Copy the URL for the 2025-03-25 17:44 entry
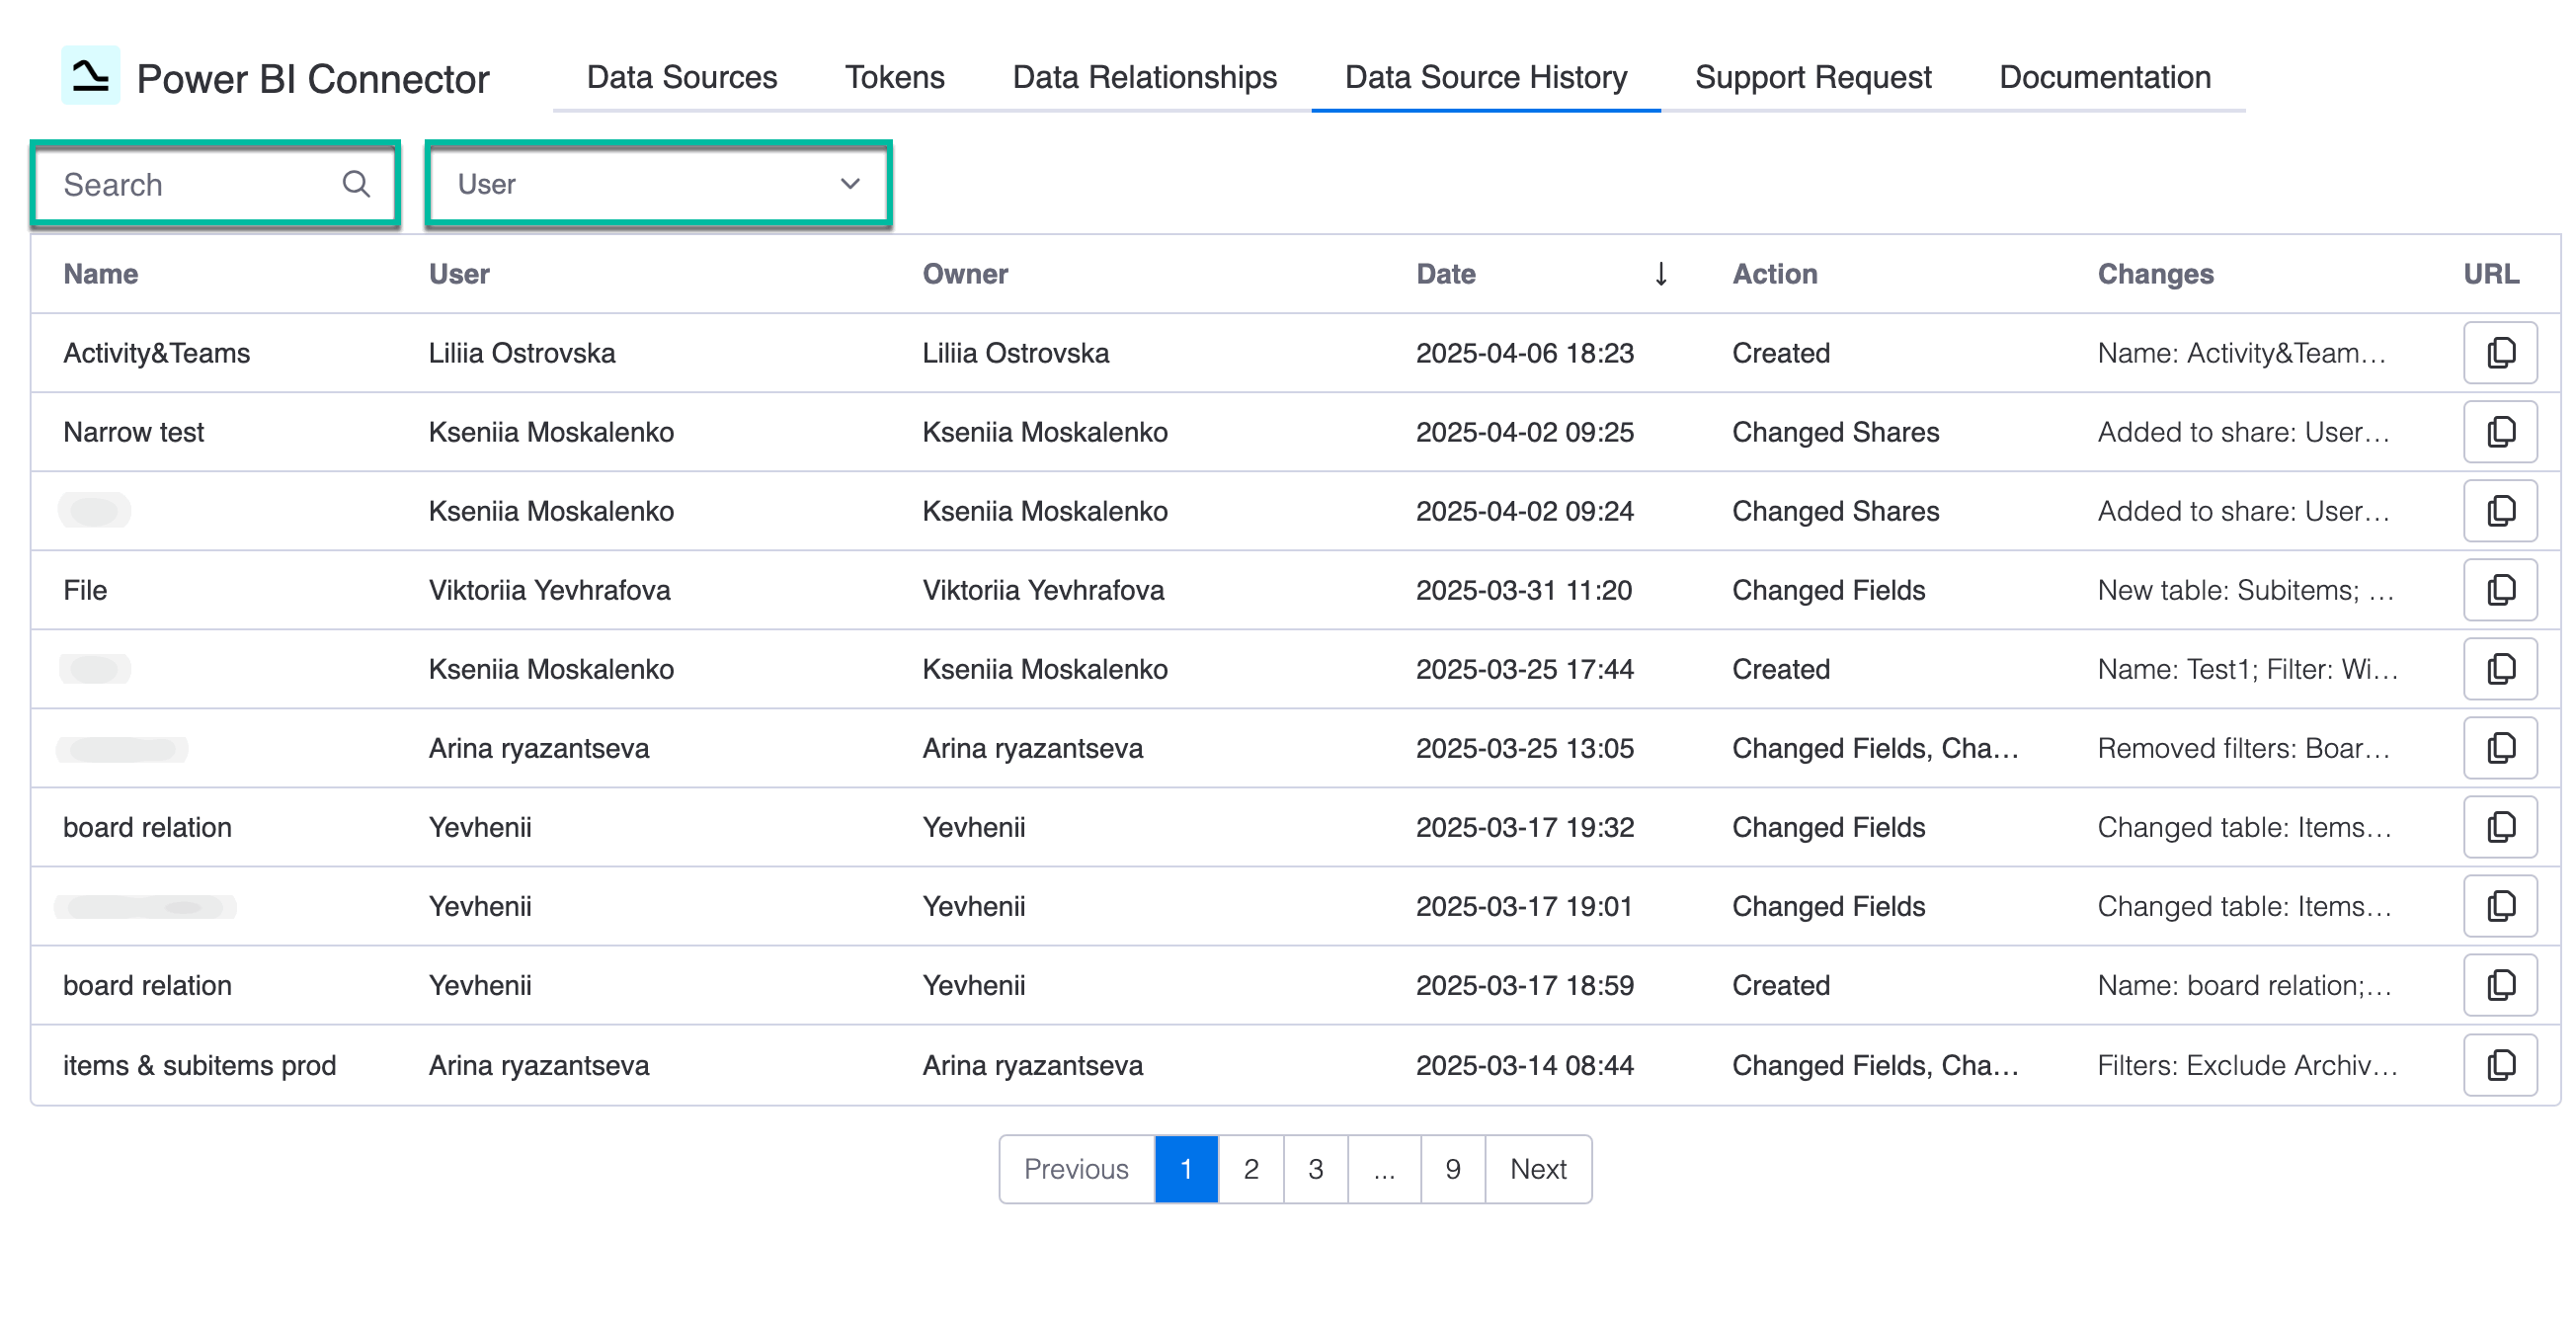The height and width of the screenshot is (1318, 2576). point(2500,669)
